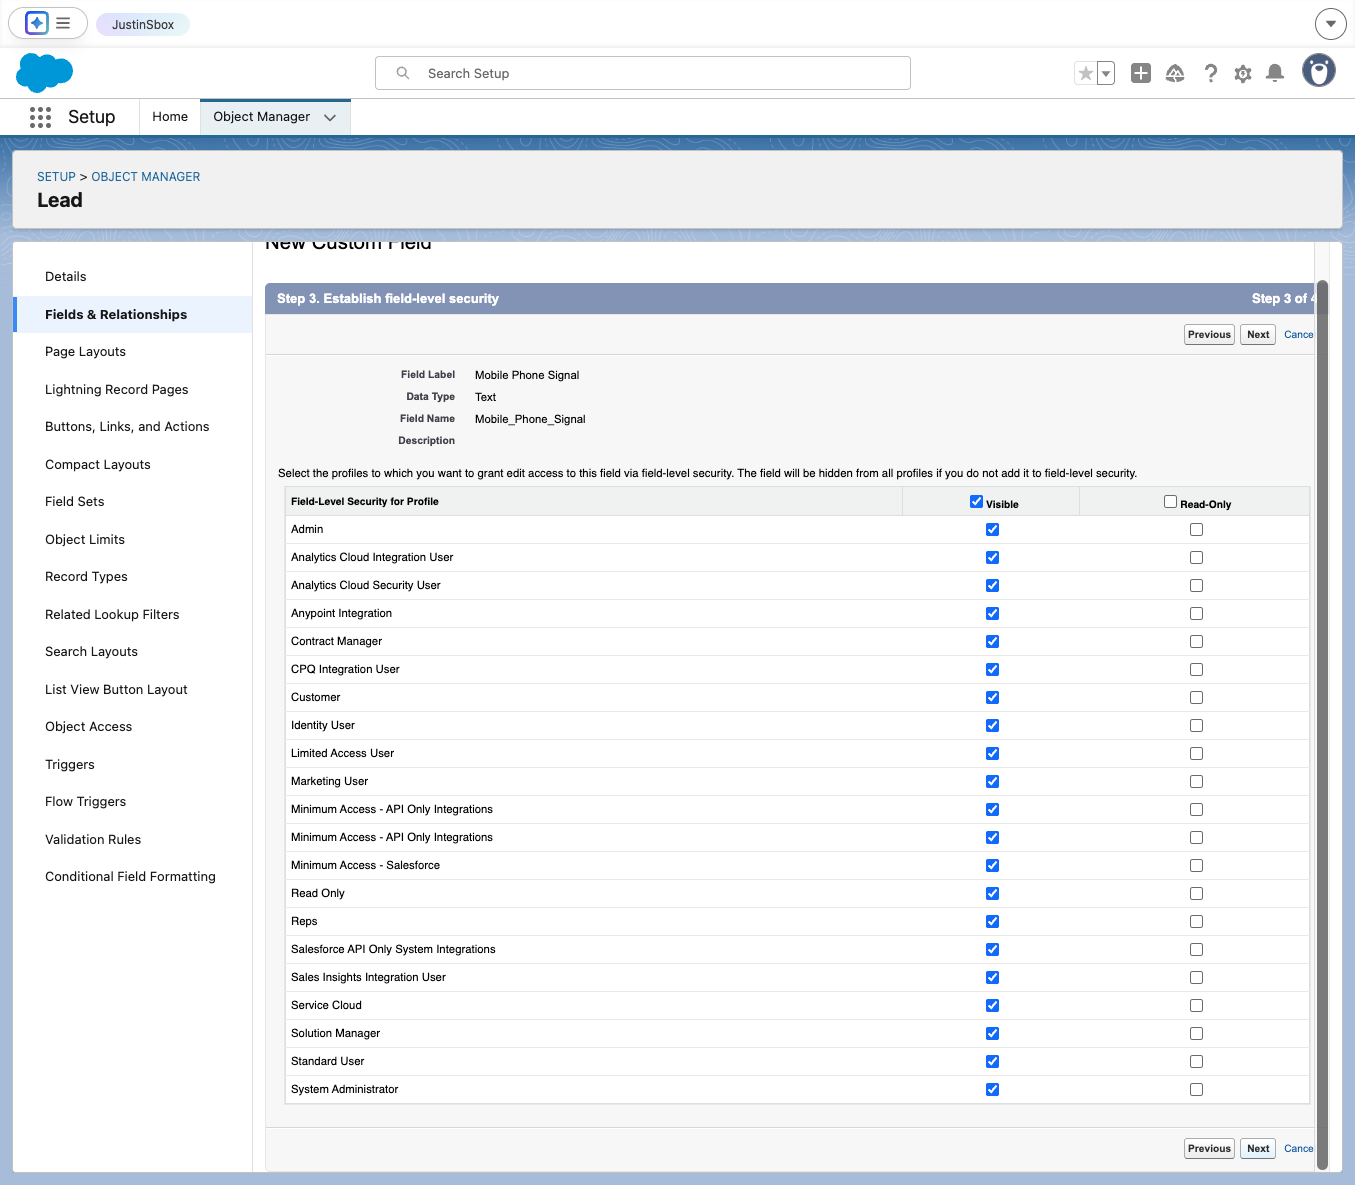Open the App Launcher dots grid
The image size is (1355, 1185).
click(40, 117)
